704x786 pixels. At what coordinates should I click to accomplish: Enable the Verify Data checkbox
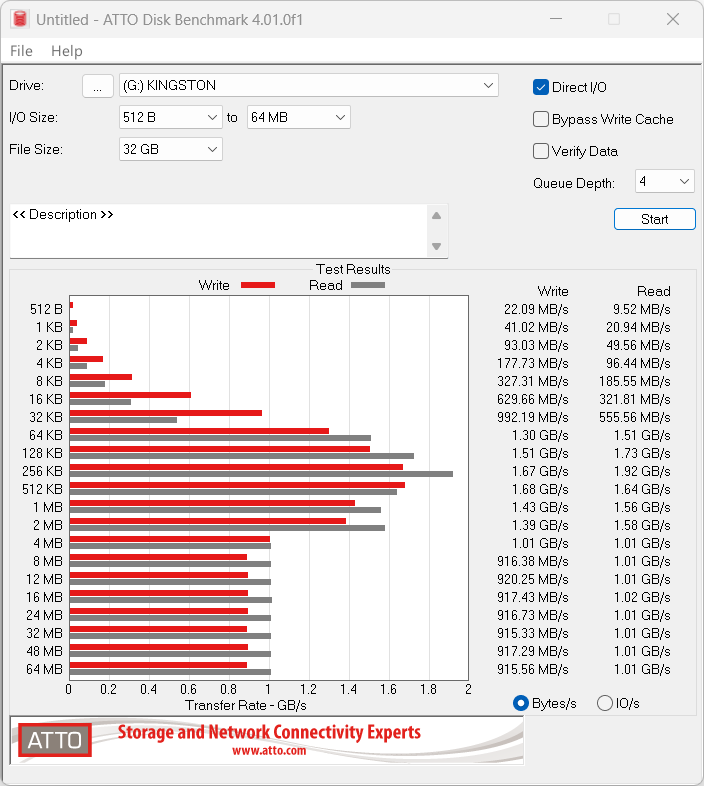541,151
